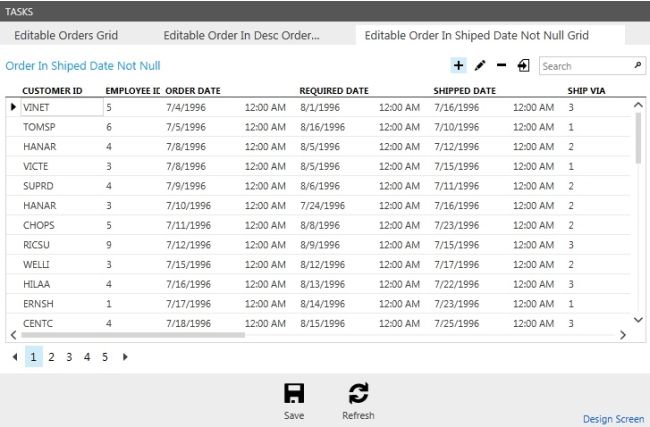Open page 4 in pager

click(x=87, y=357)
